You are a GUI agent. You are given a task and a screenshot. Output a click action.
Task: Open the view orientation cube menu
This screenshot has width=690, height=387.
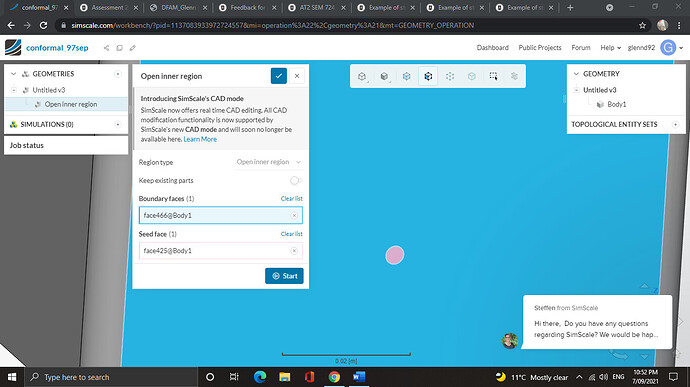tap(362, 76)
